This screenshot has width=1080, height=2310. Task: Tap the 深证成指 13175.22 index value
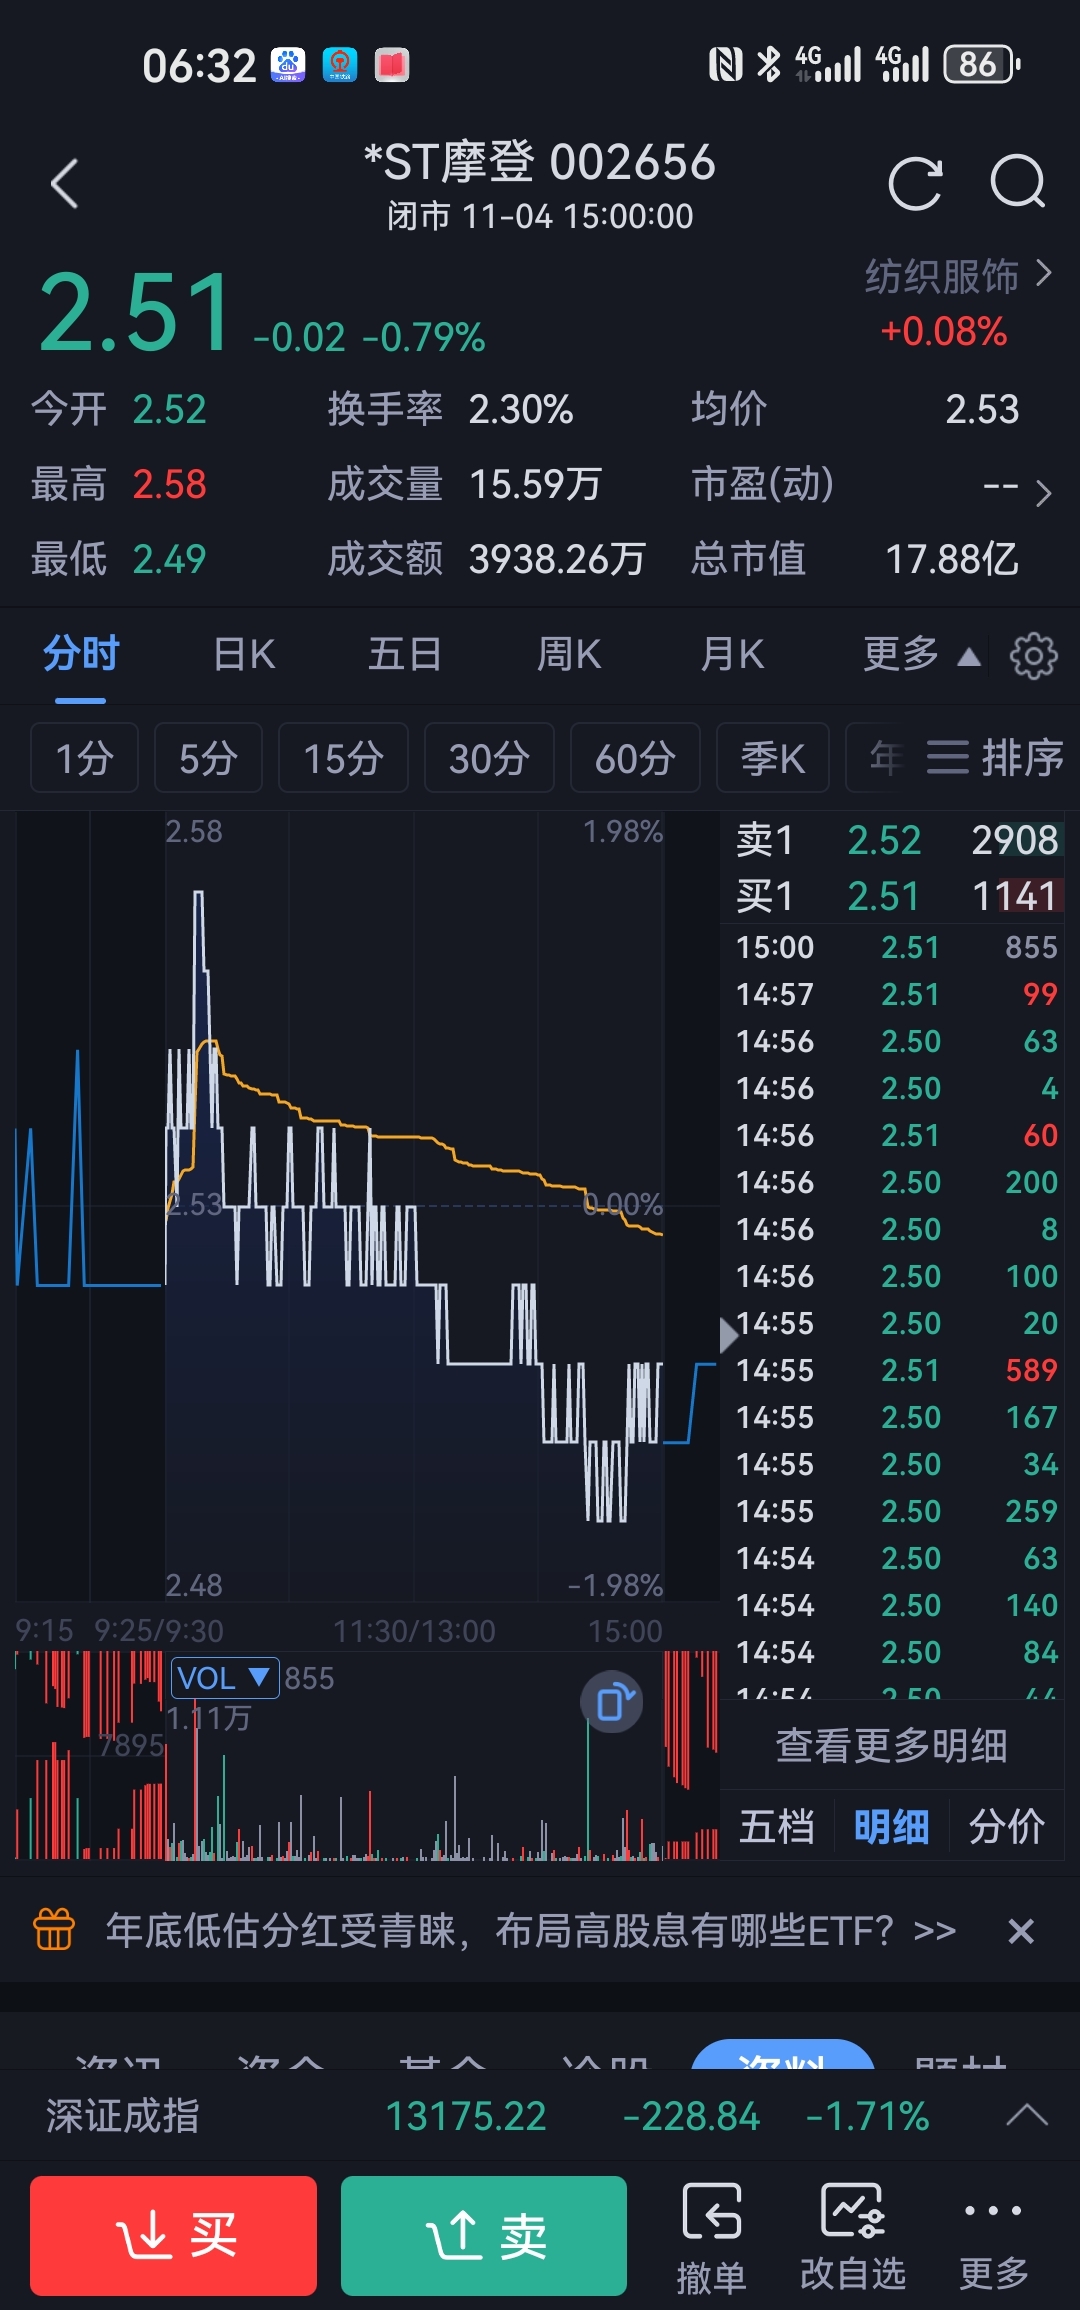466,2116
